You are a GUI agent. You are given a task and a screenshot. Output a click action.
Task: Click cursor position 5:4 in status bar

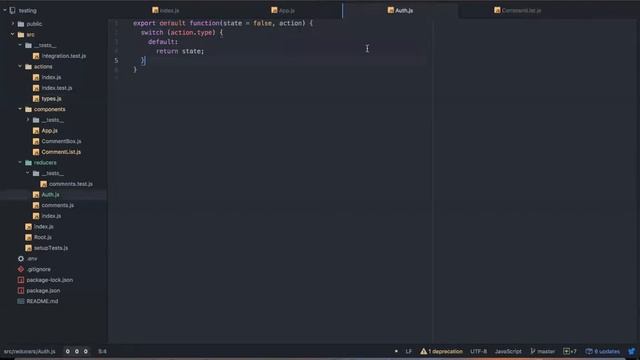(102, 351)
